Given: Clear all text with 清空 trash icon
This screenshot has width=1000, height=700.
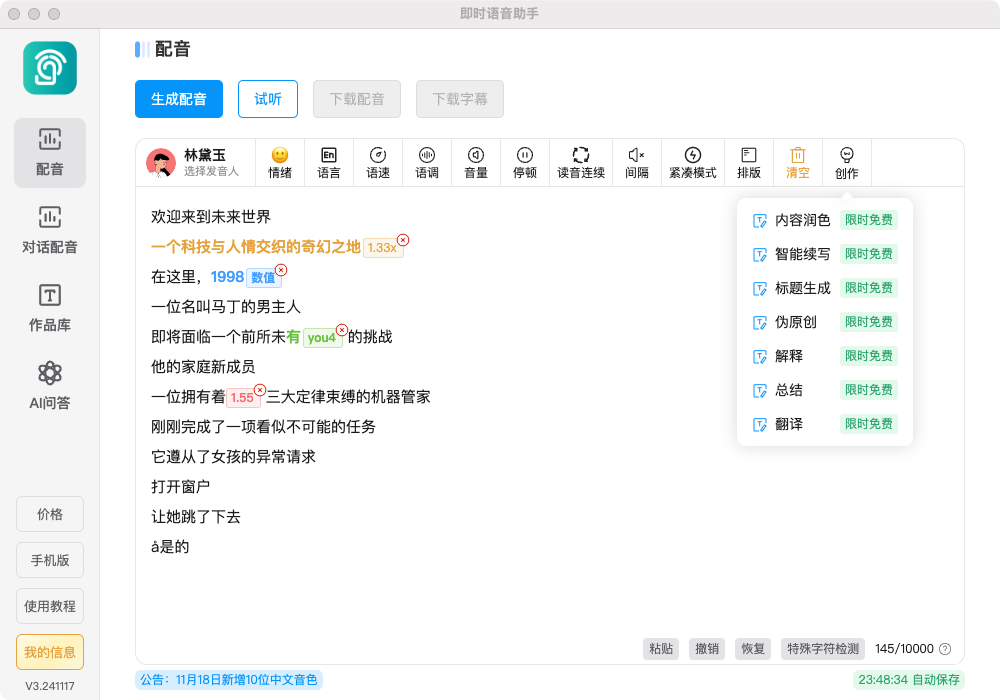Looking at the screenshot, I should tap(798, 162).
